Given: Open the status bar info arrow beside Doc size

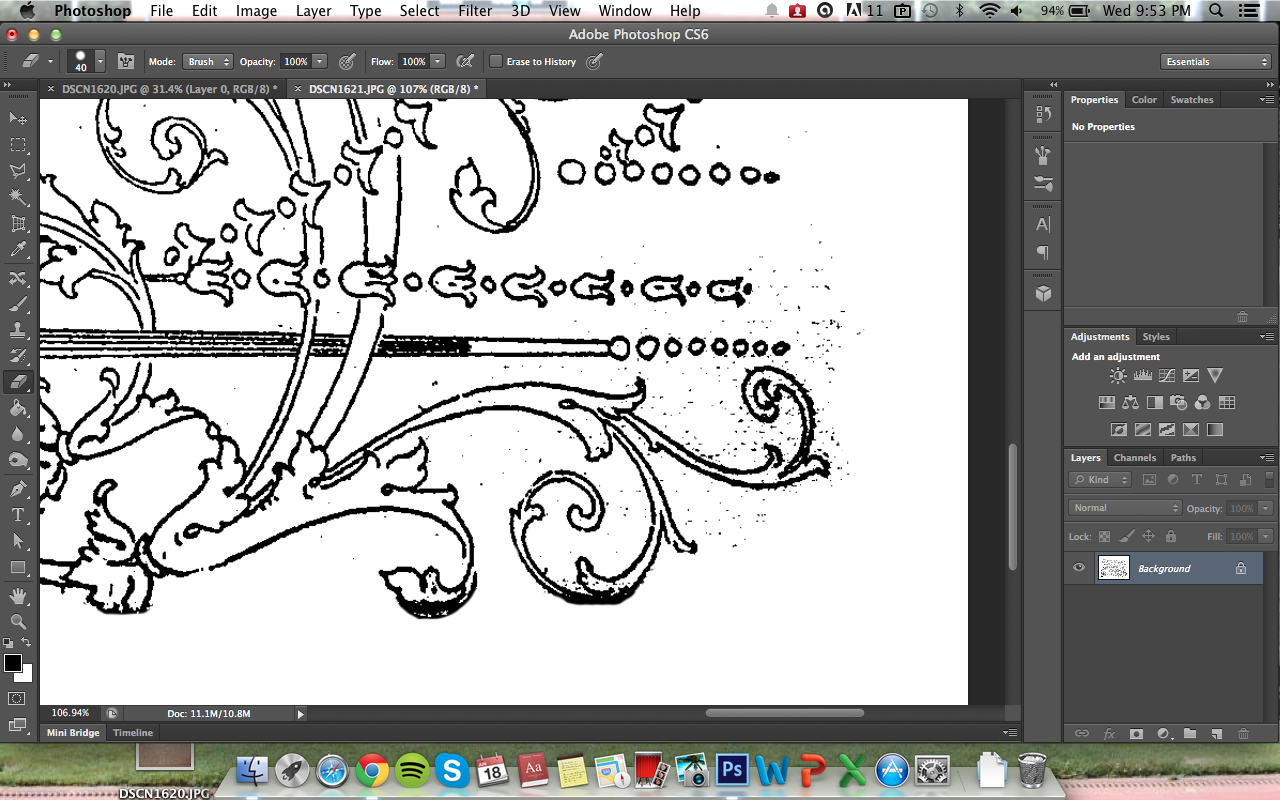Looking at the screenshot, I should click(x=300, y=714).
